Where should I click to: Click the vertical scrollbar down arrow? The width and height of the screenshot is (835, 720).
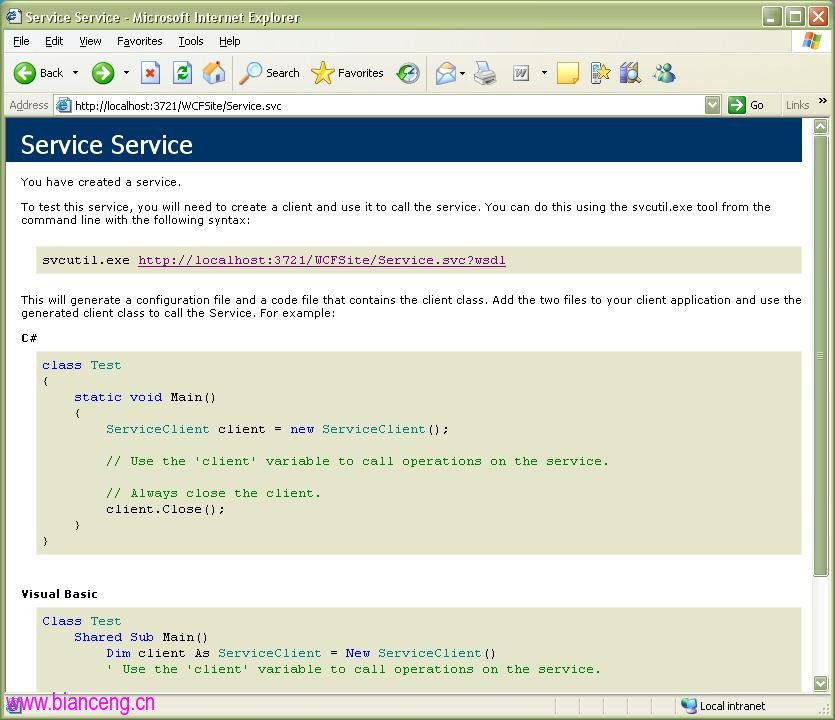click(x=821, y=683)
